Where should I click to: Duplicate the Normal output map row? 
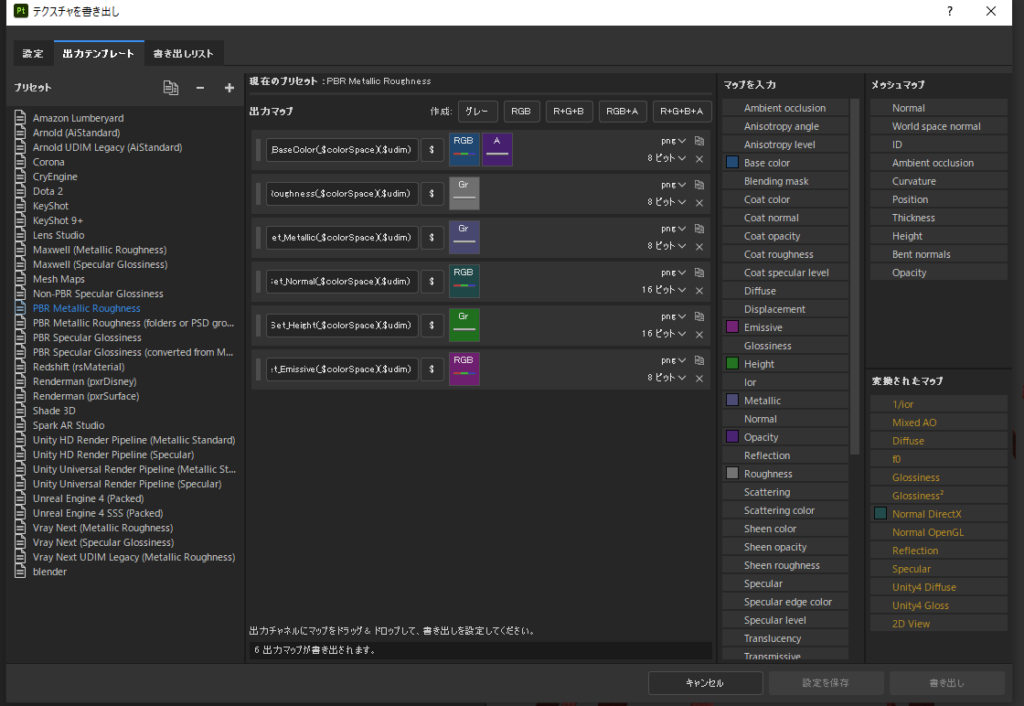tap(699, 273)
